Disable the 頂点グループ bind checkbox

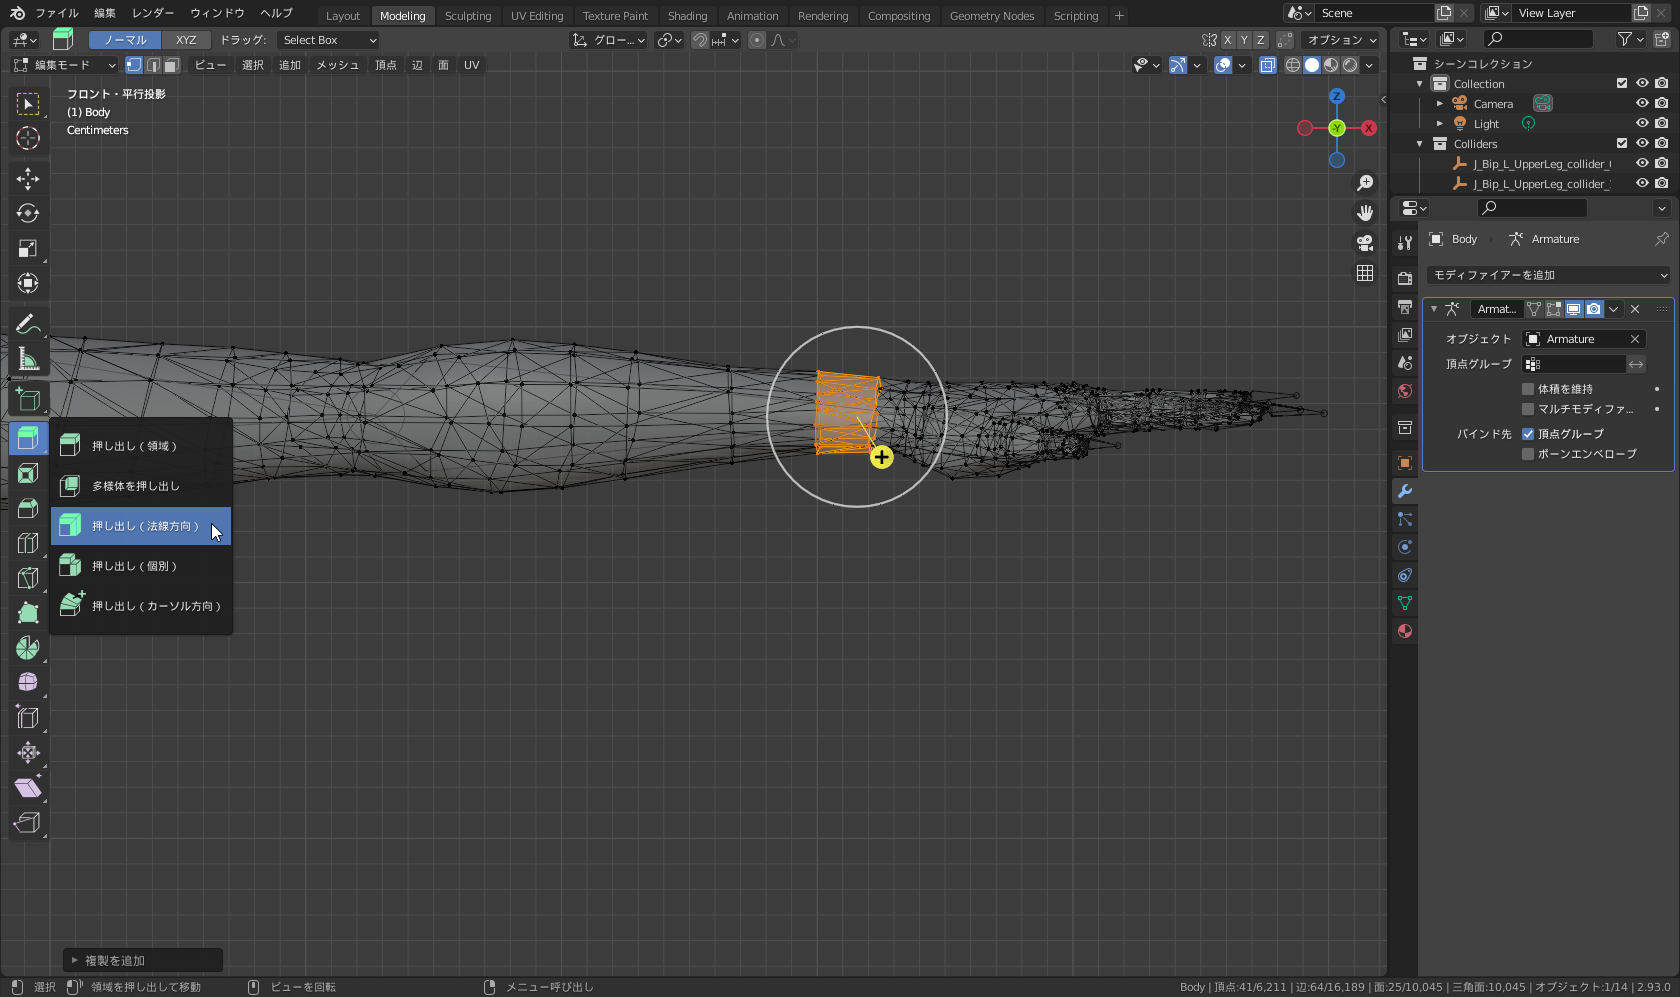[1528, 434]
